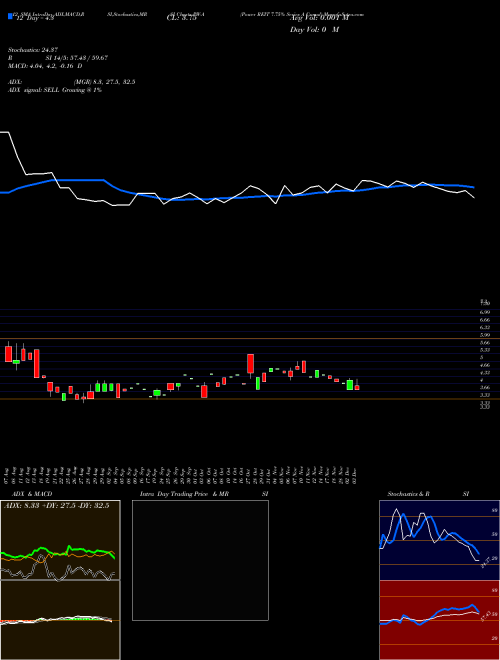Open the red RSI chart panel
This screenshot has width=500, height=660.
[439, 620]
